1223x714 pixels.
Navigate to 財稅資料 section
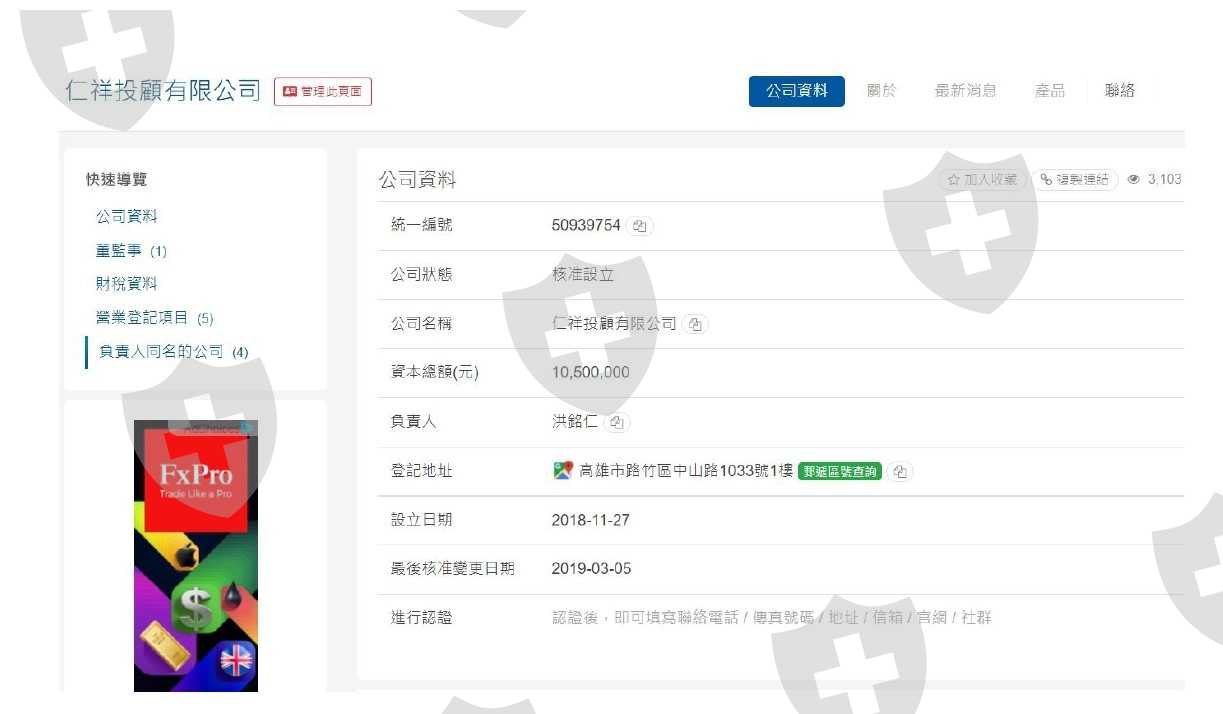coord(126,284)
